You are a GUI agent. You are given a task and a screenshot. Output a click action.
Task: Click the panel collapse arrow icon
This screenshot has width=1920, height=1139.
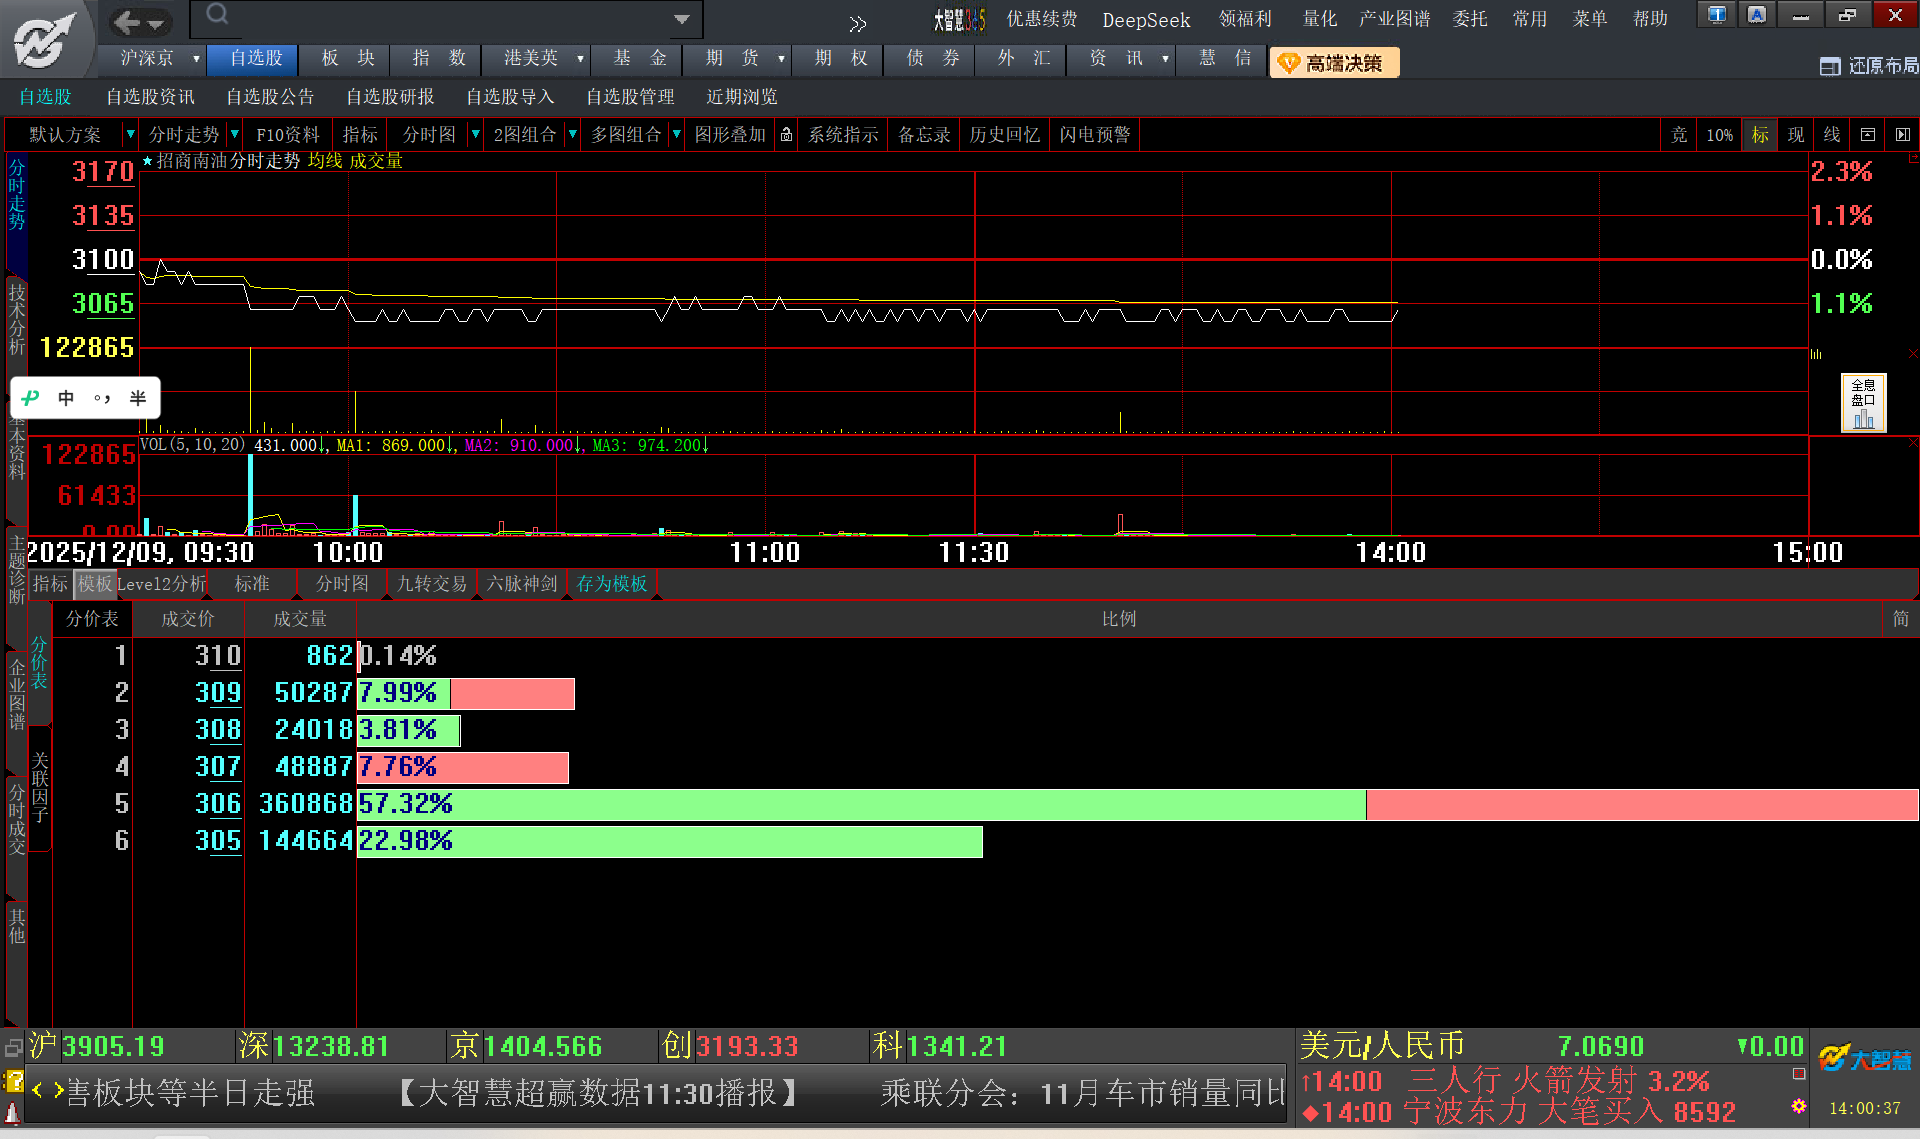[1903, 135]
